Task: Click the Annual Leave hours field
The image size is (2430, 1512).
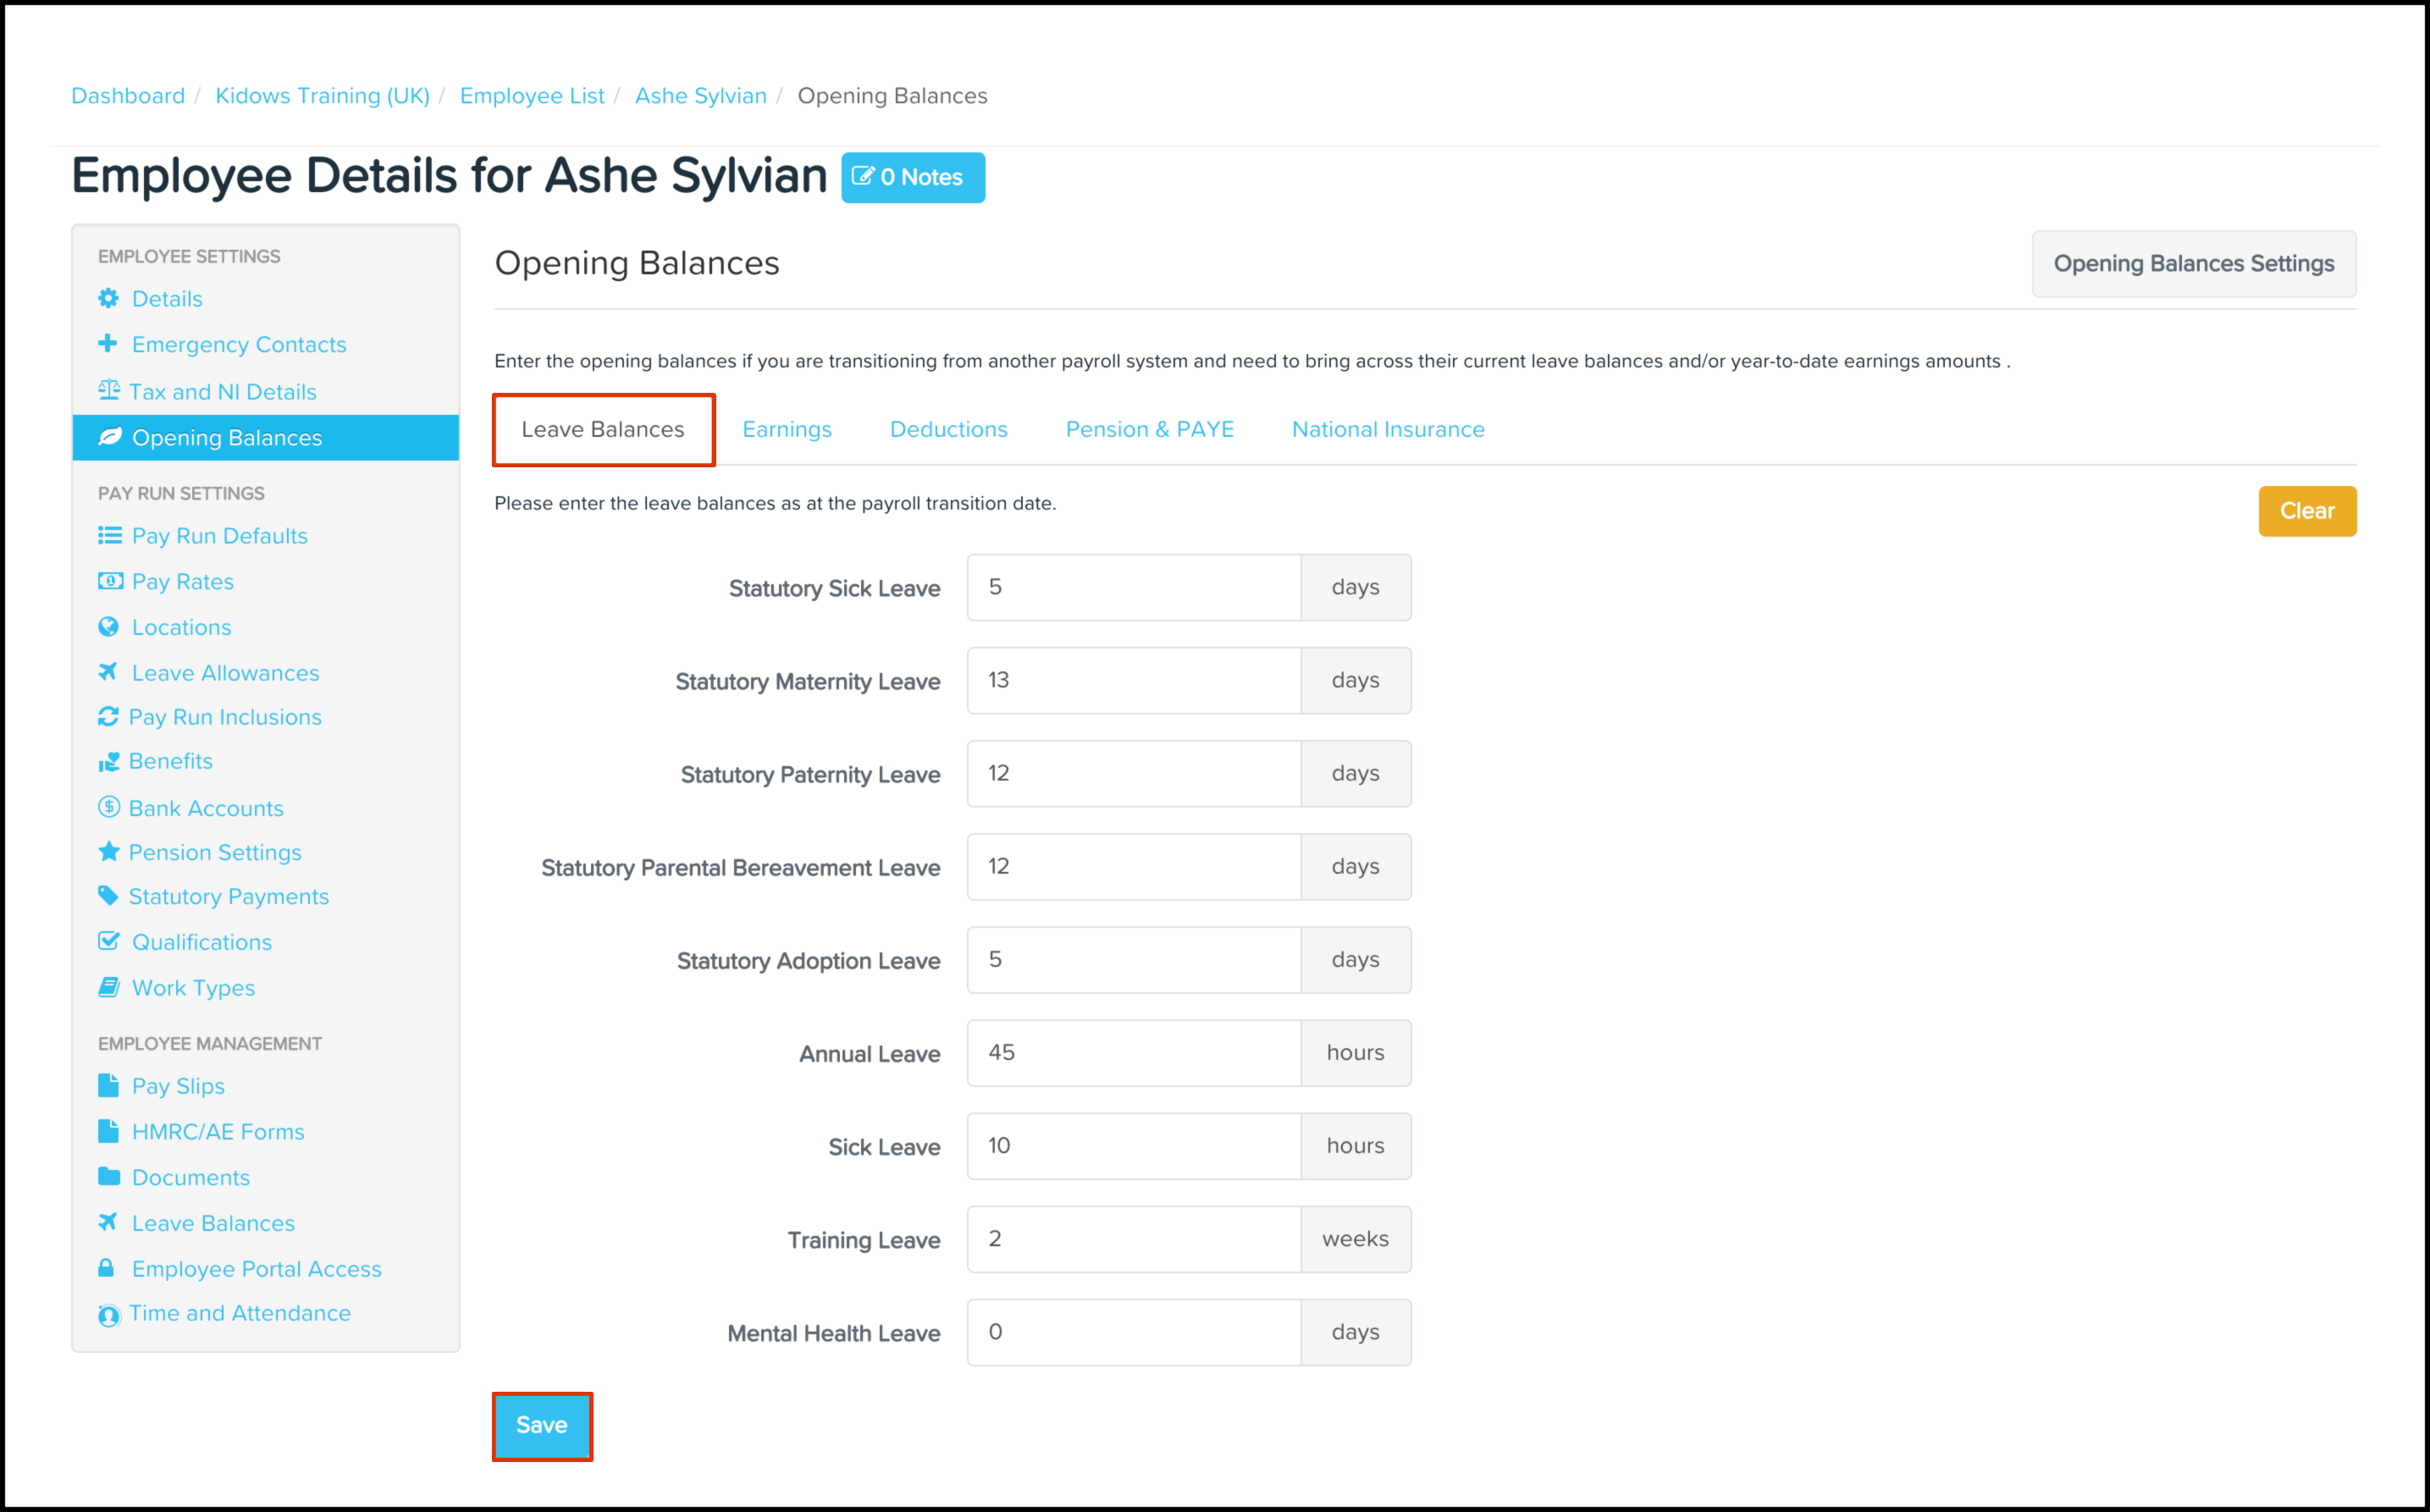Action: tap(1133, 1053)
